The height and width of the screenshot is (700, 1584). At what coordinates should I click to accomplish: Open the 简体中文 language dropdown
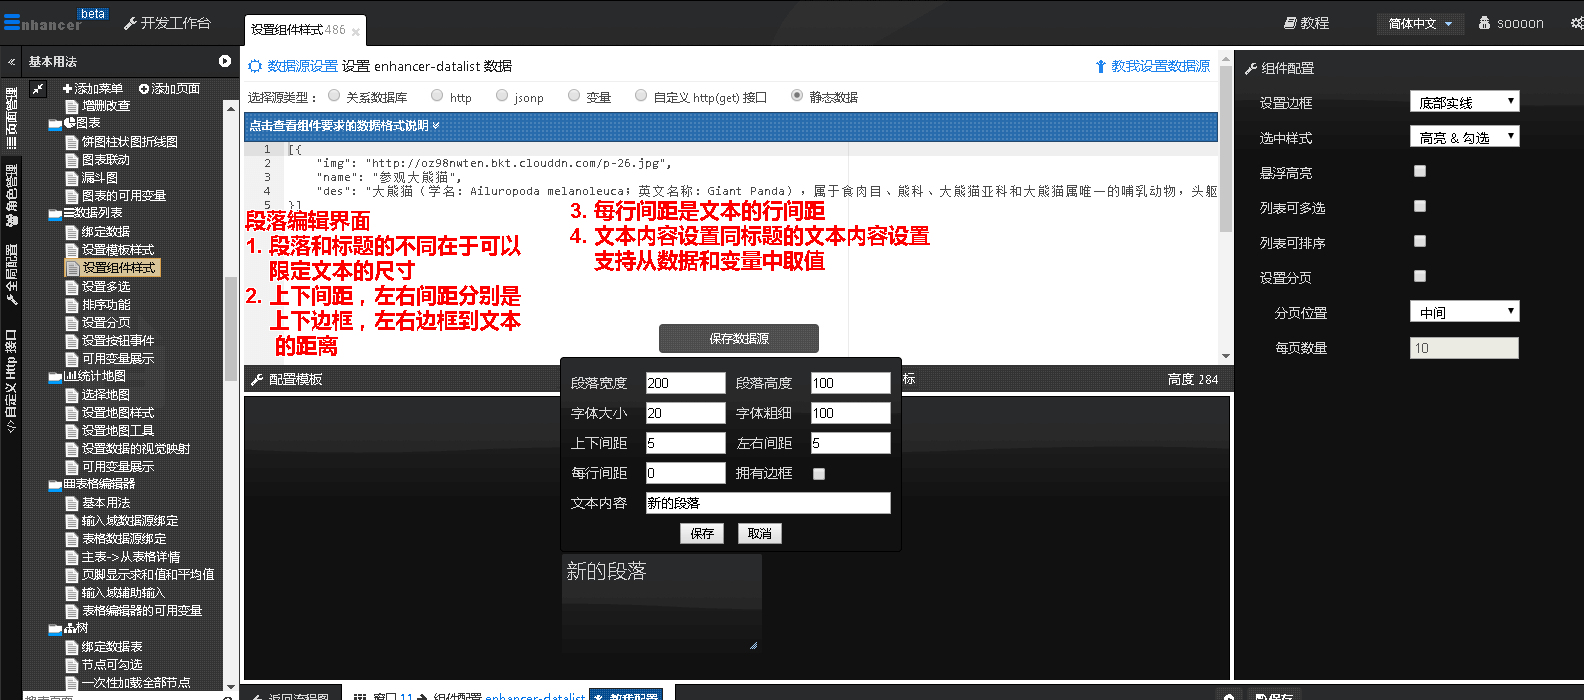coord(1420,24)
